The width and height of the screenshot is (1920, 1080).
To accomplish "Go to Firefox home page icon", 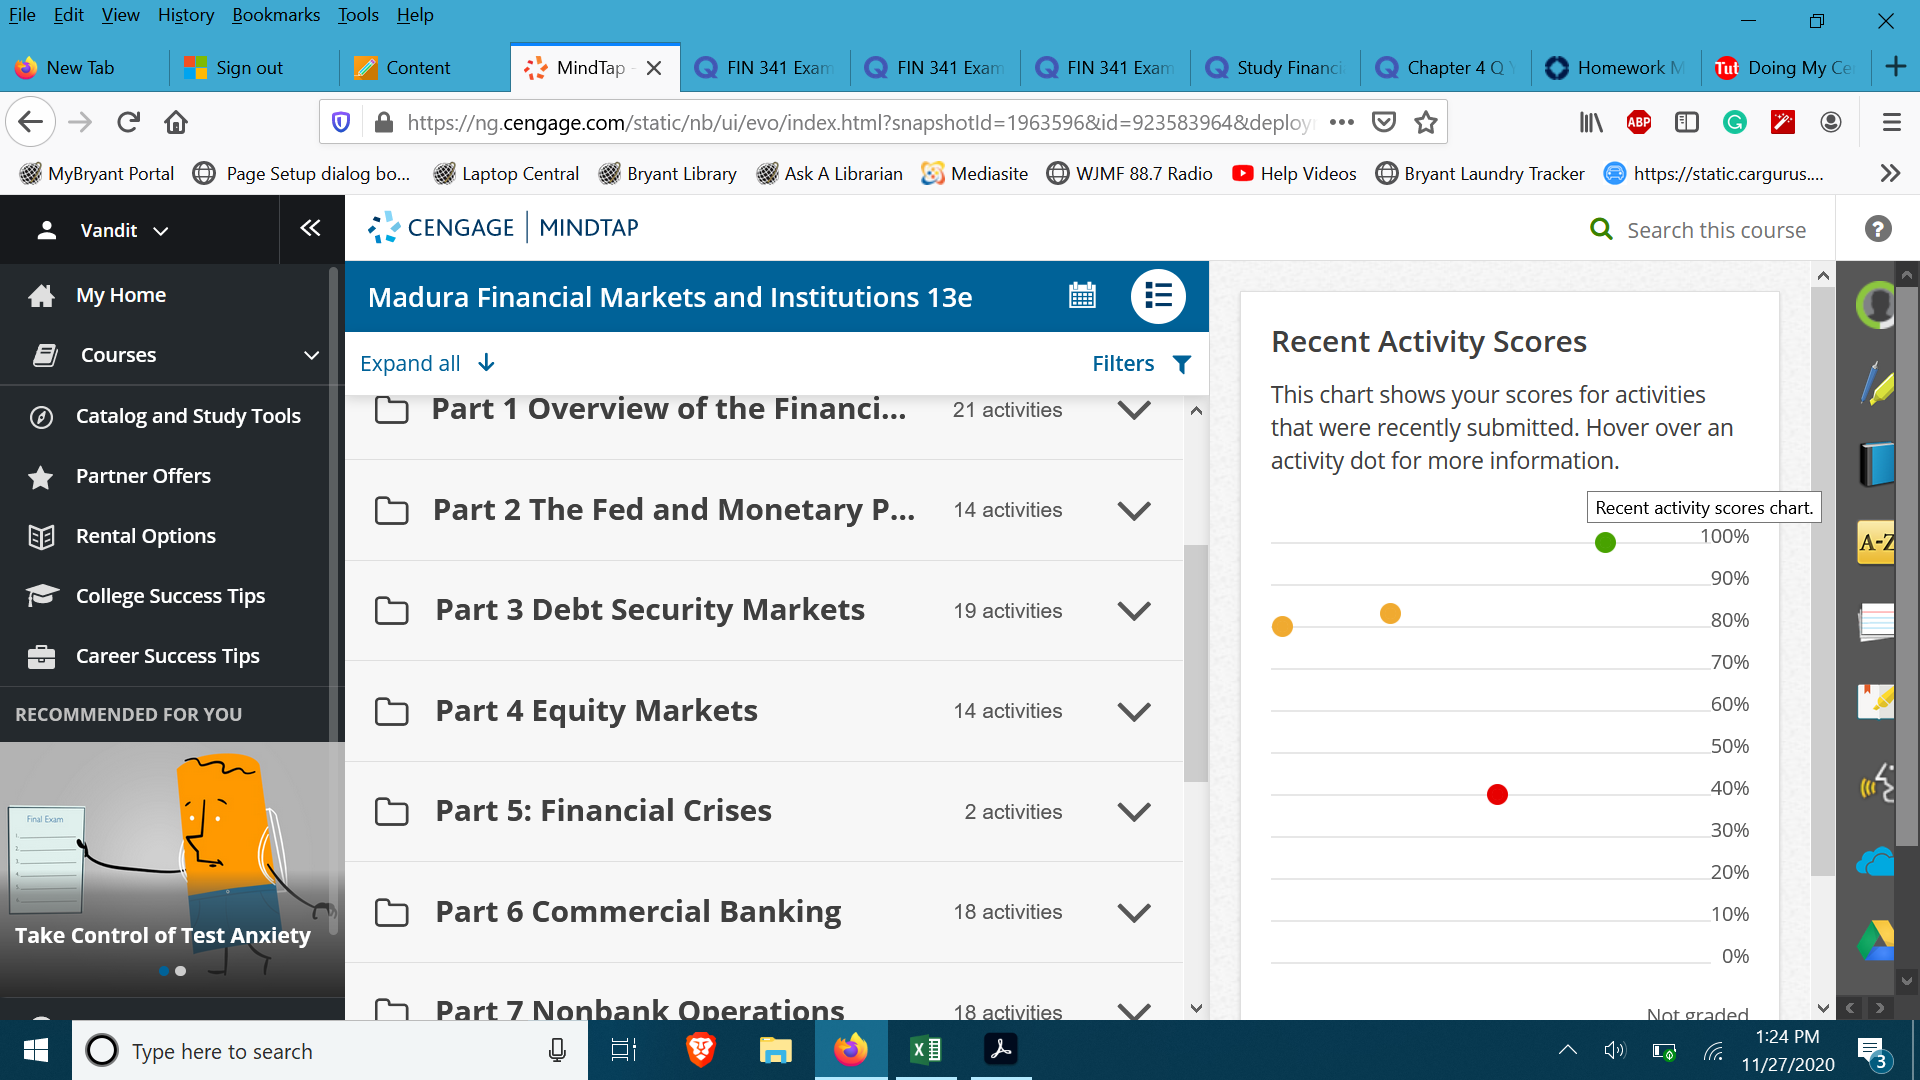I will (176, 122).
